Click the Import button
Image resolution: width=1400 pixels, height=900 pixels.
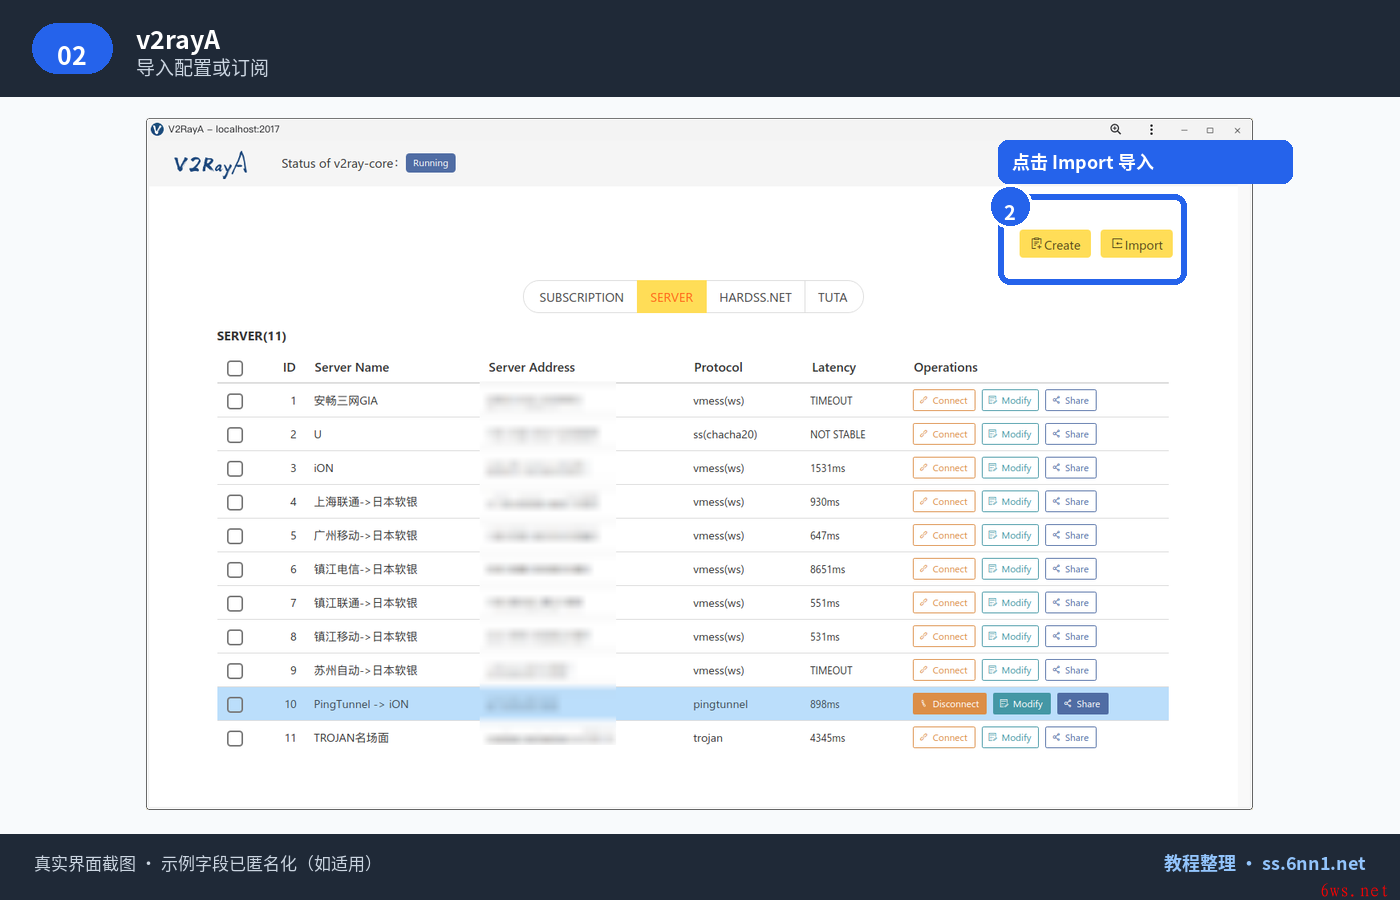point(1137,244)
